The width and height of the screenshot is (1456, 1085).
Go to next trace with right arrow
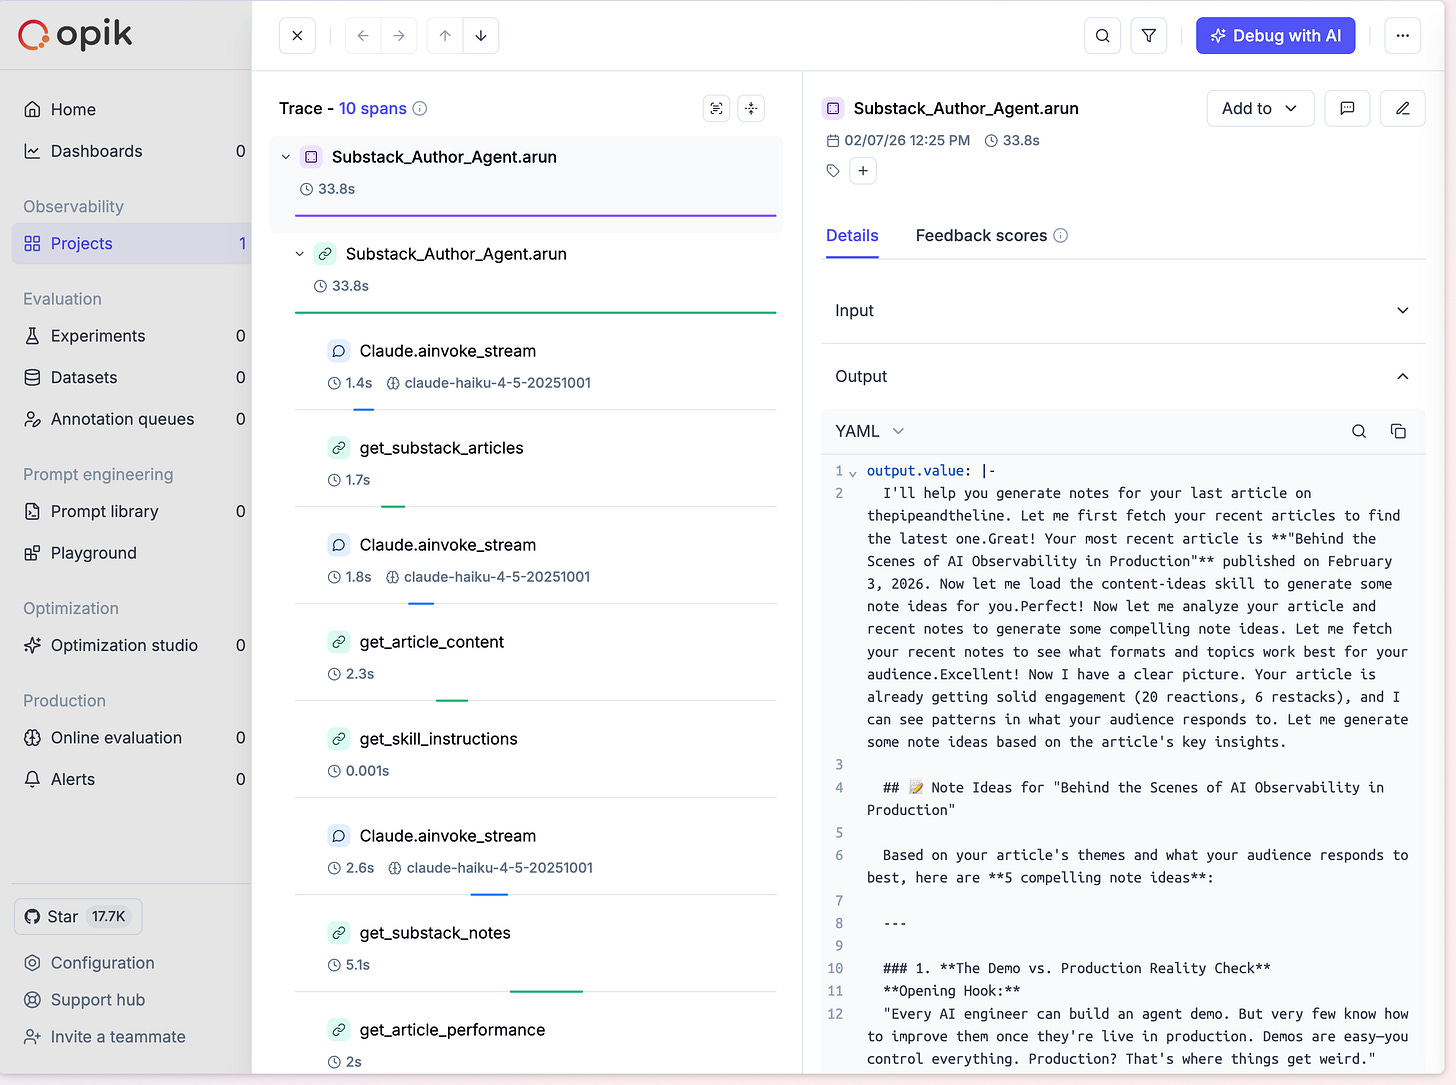tap(399, 36)
